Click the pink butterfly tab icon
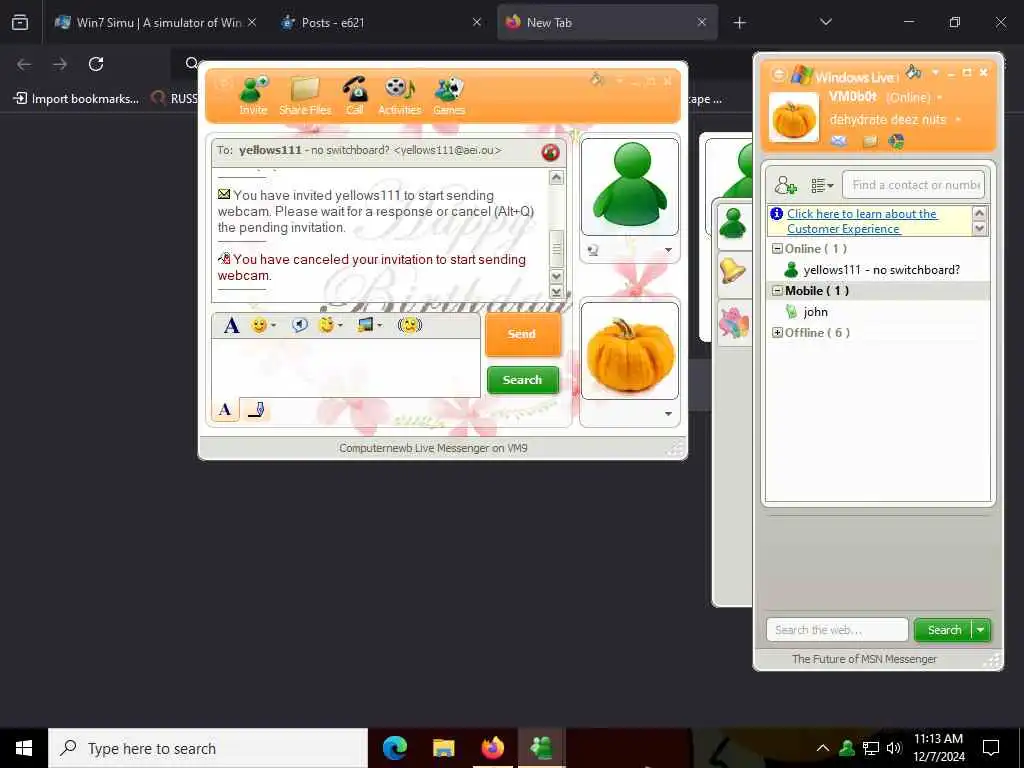 pyautogui.click(x=733, y=322)
